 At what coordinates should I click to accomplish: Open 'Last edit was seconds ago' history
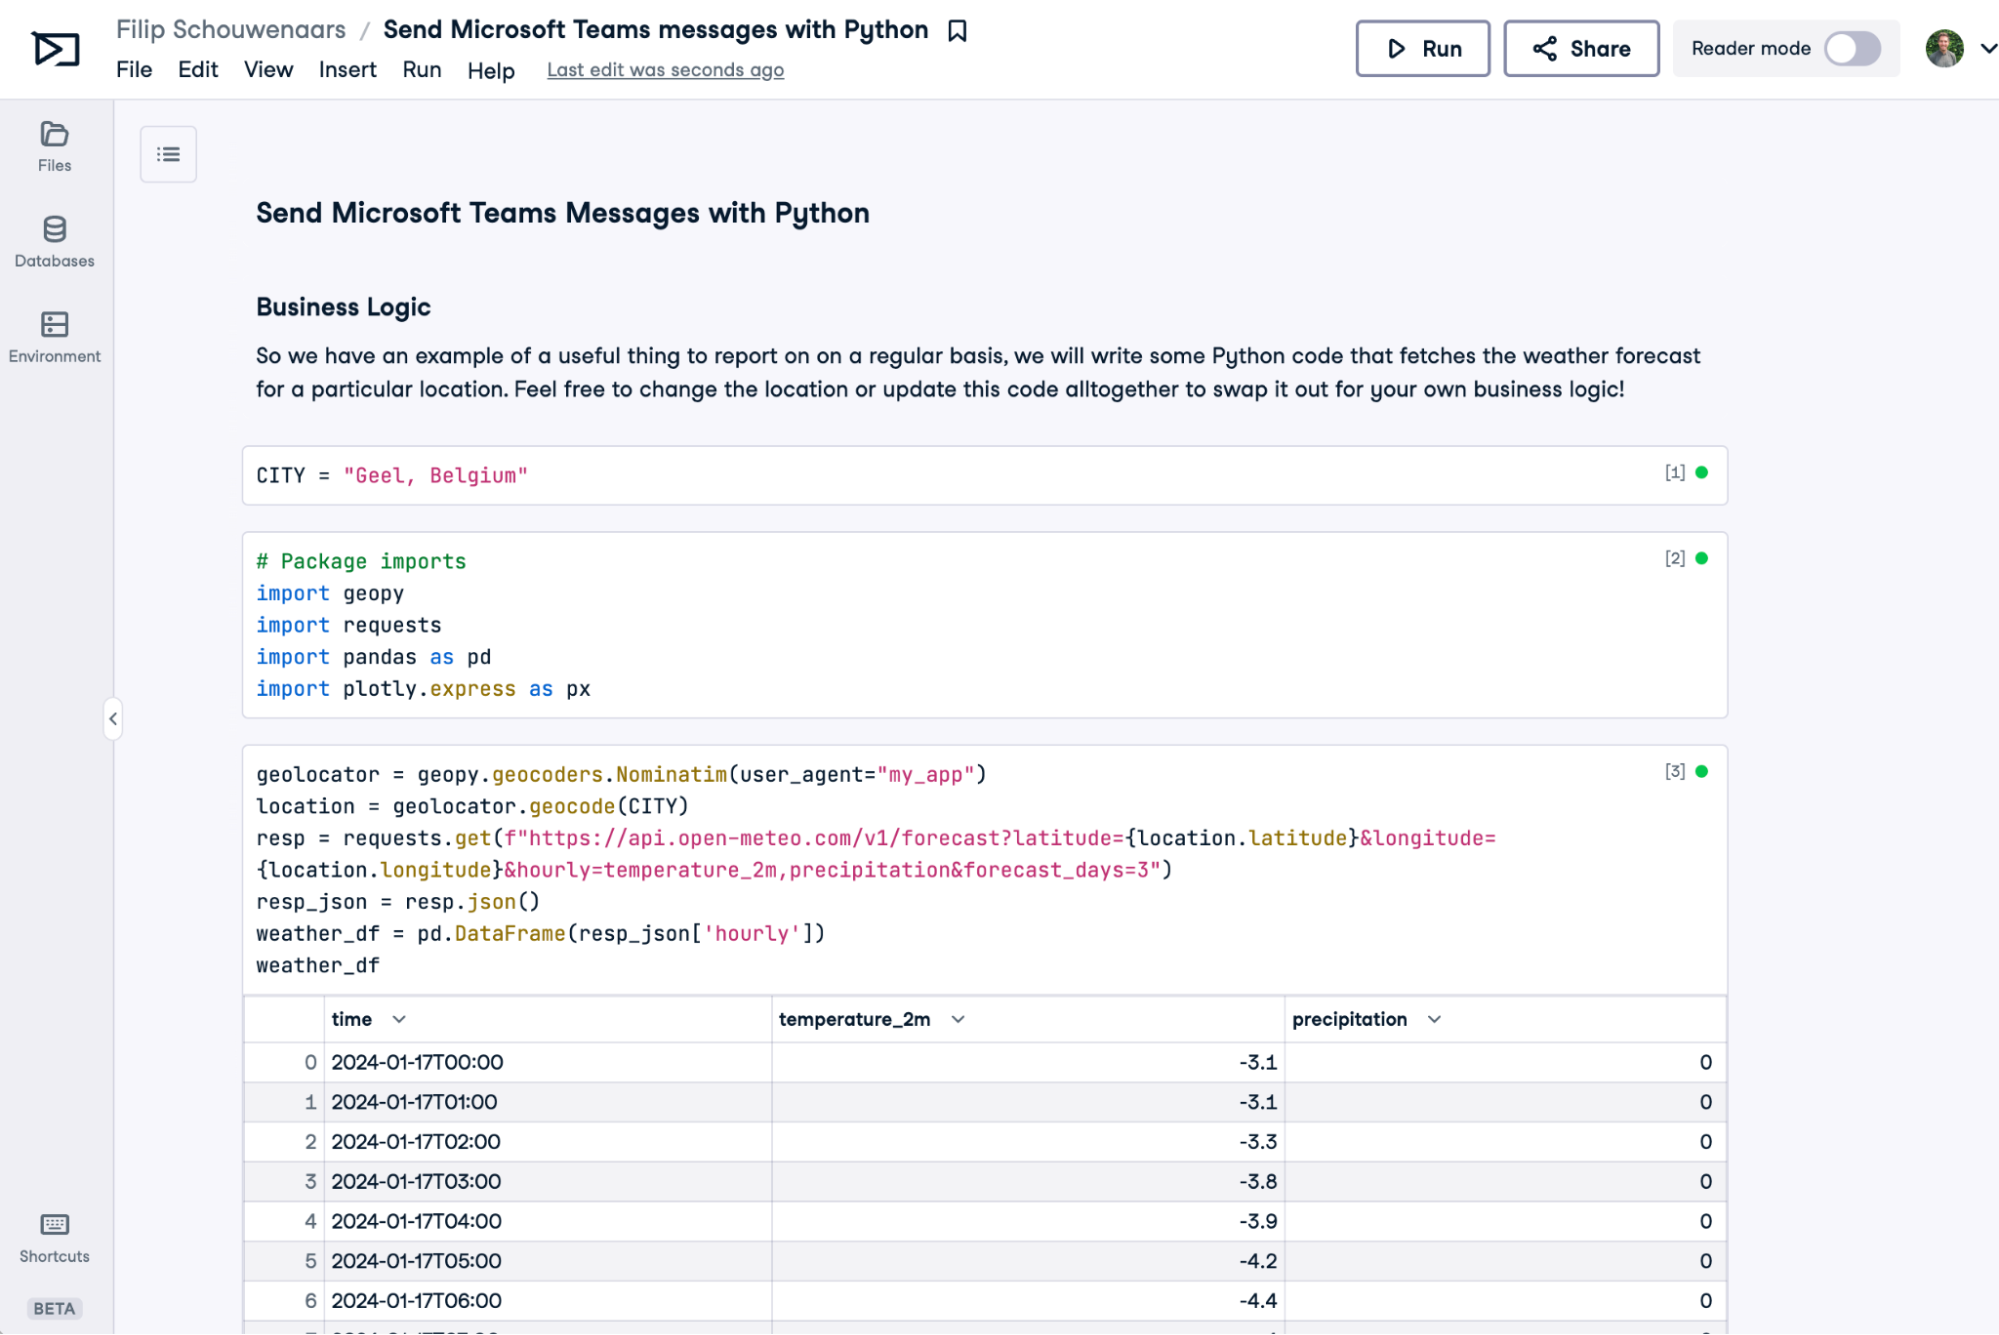pos(665,70)
